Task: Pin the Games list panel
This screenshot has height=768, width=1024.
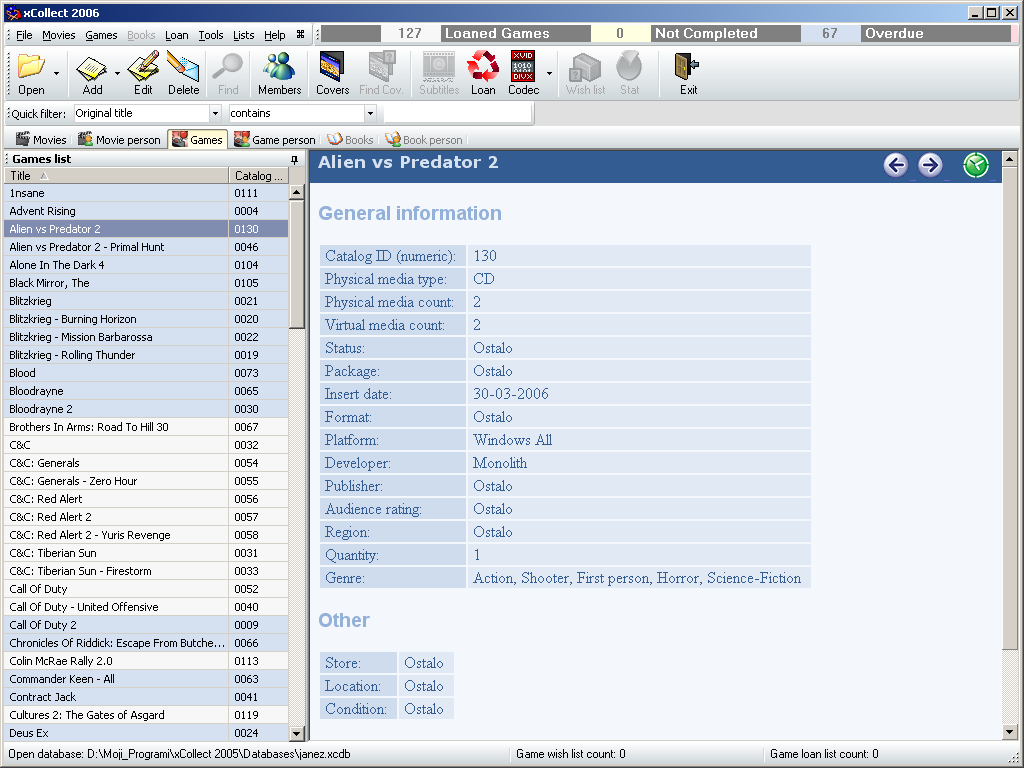Action: pyautogui.click(x=294, y=159)
